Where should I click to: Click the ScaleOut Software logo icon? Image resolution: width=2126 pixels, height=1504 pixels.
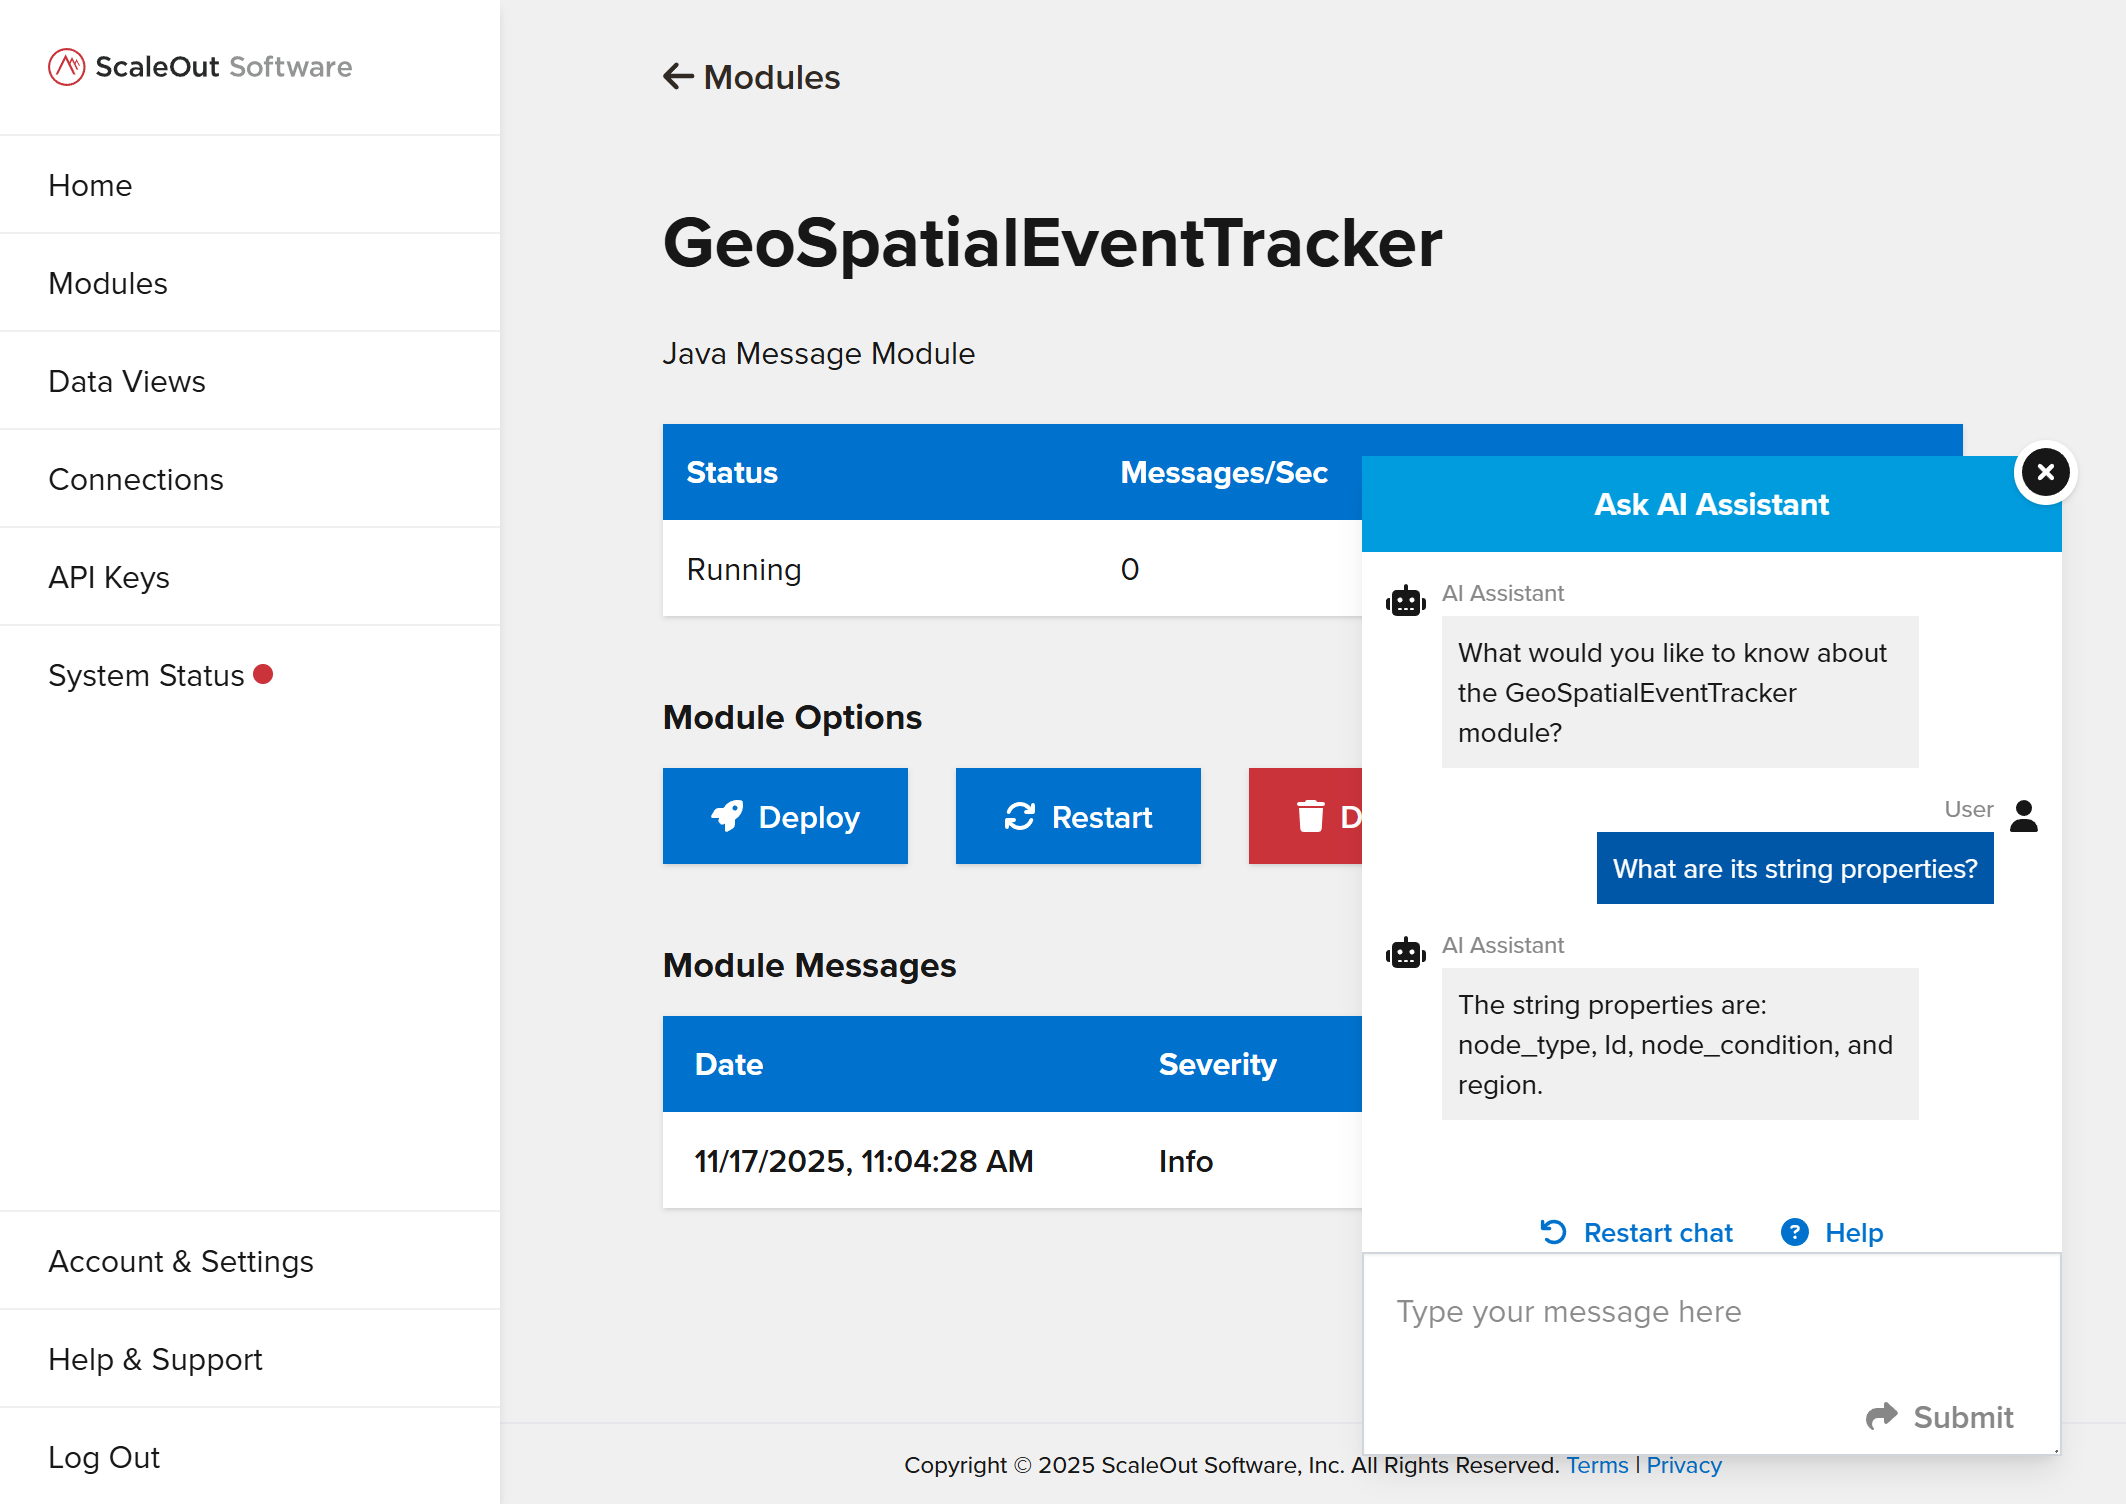pos(67,67)
